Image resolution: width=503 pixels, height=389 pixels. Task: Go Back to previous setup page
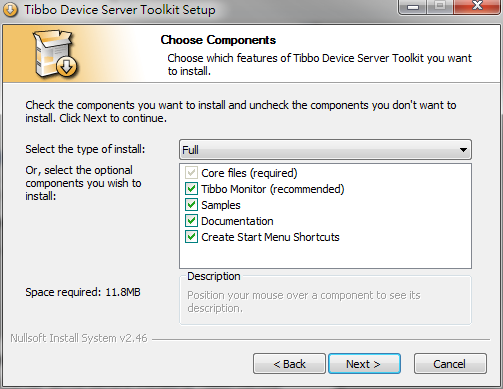(289, 364)
